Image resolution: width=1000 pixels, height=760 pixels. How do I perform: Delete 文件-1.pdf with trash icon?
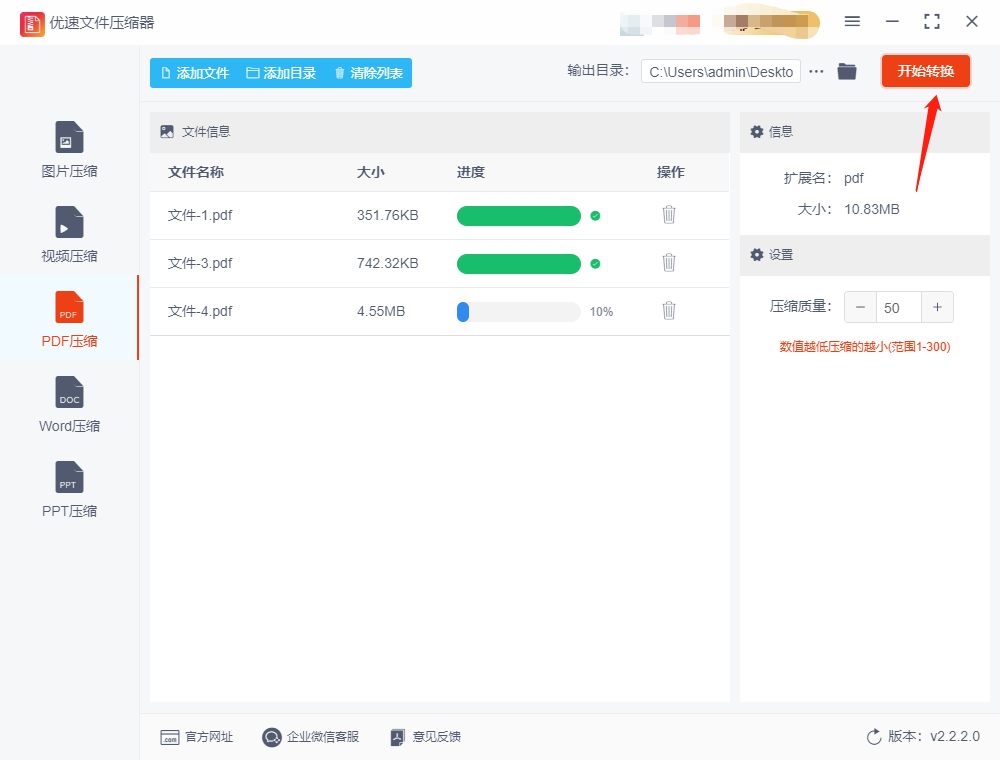(668, 215)
